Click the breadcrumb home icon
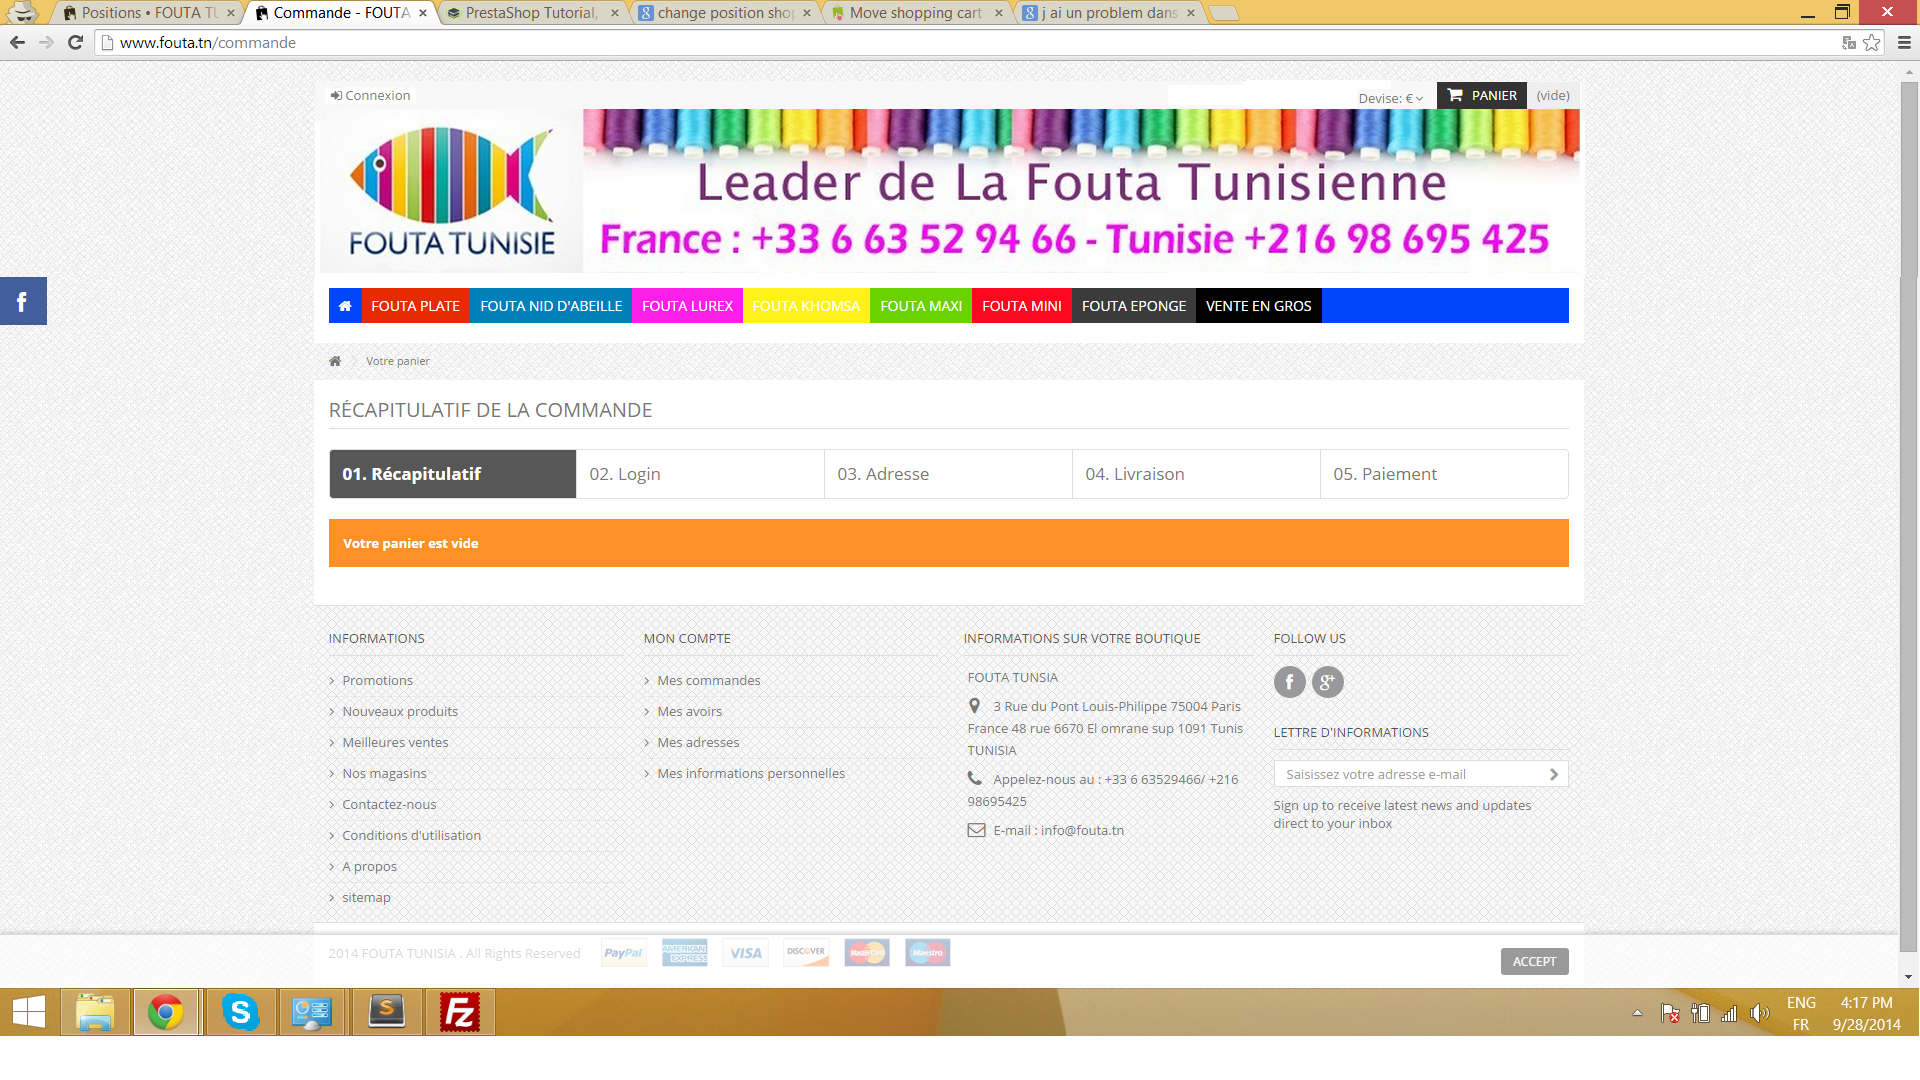 tap(335, 361)
